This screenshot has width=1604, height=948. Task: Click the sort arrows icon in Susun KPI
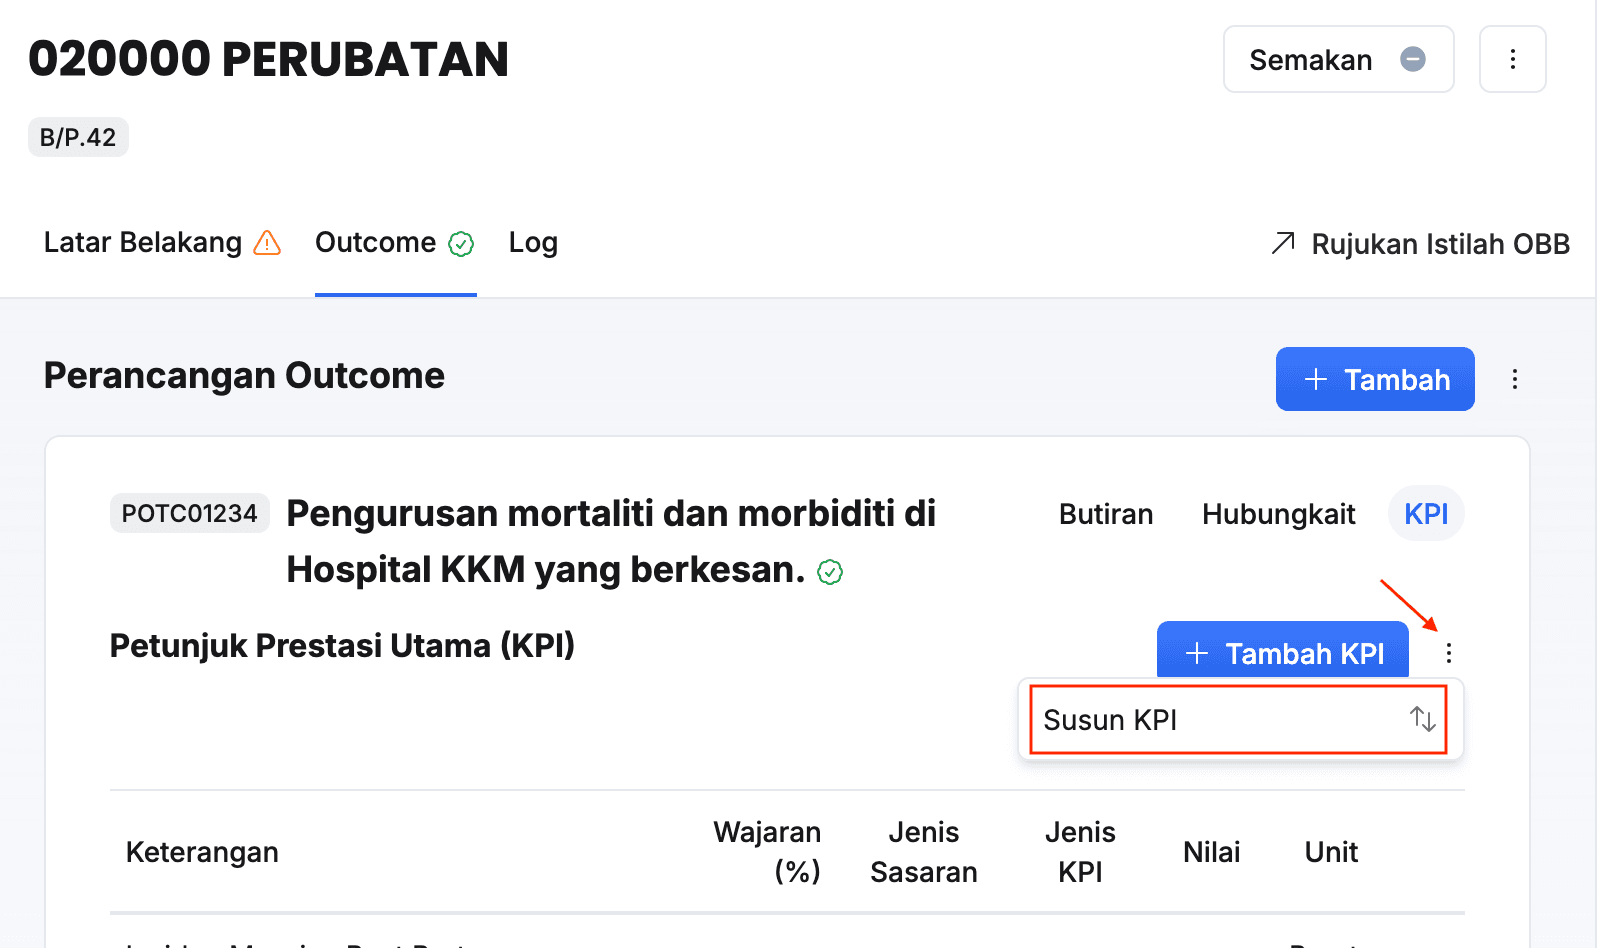tap(1422, 719)
